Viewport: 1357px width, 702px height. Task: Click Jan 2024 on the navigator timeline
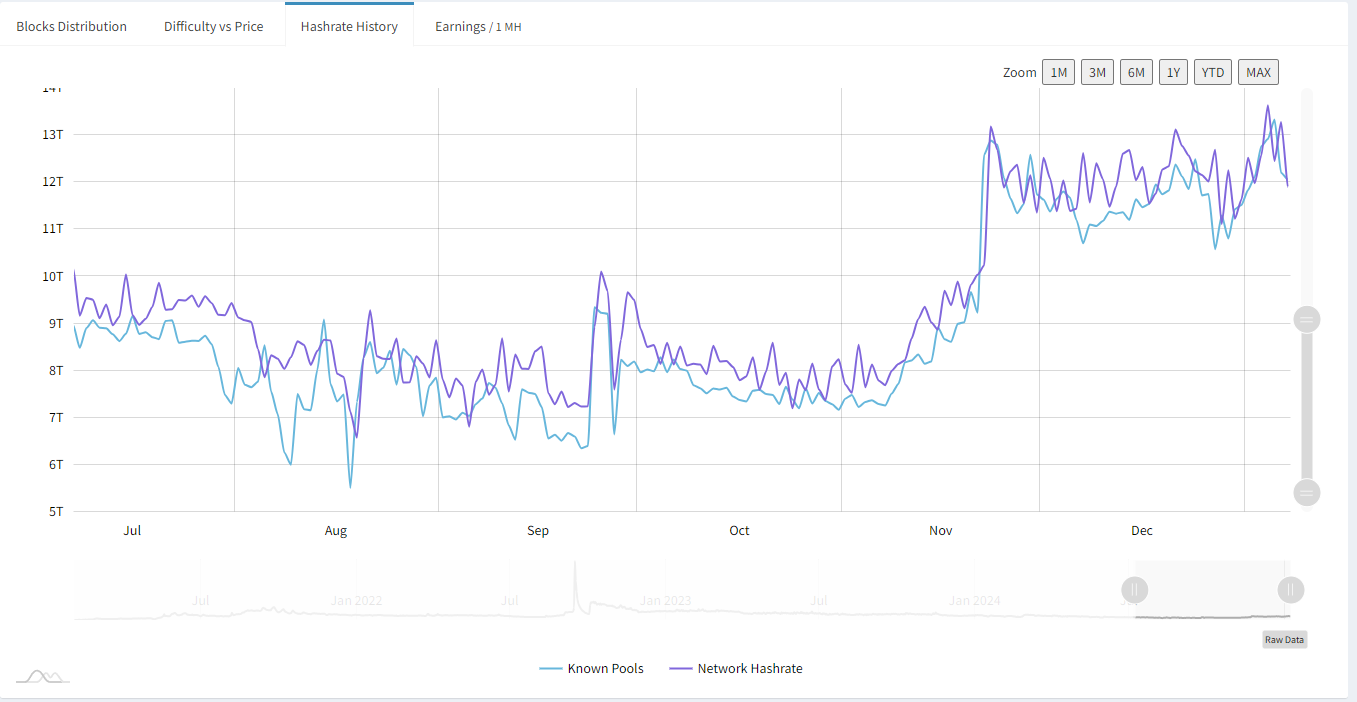973,600
